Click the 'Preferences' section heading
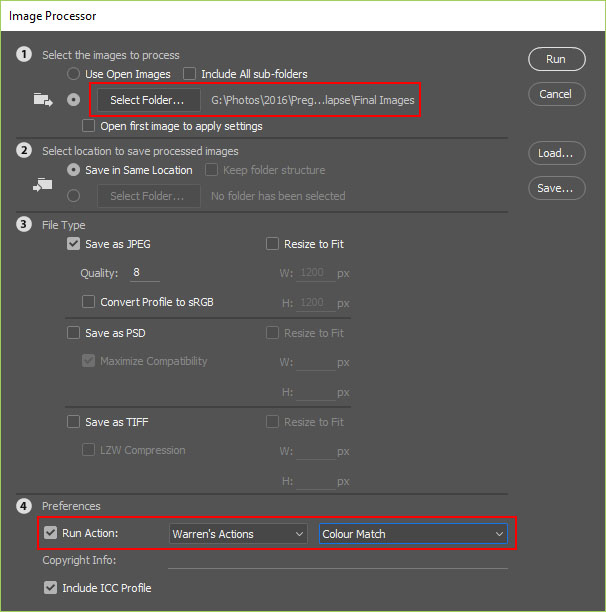The image size is (606, 612). click(71, 506)
